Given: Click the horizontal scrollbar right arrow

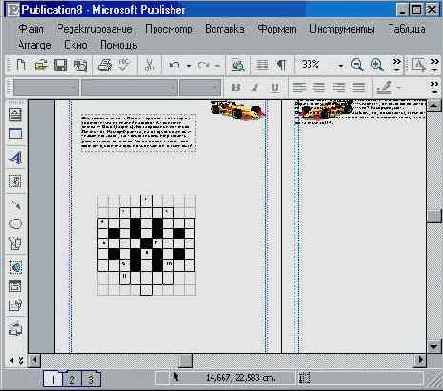Looking at the screenshot, I should coord(420,360).
